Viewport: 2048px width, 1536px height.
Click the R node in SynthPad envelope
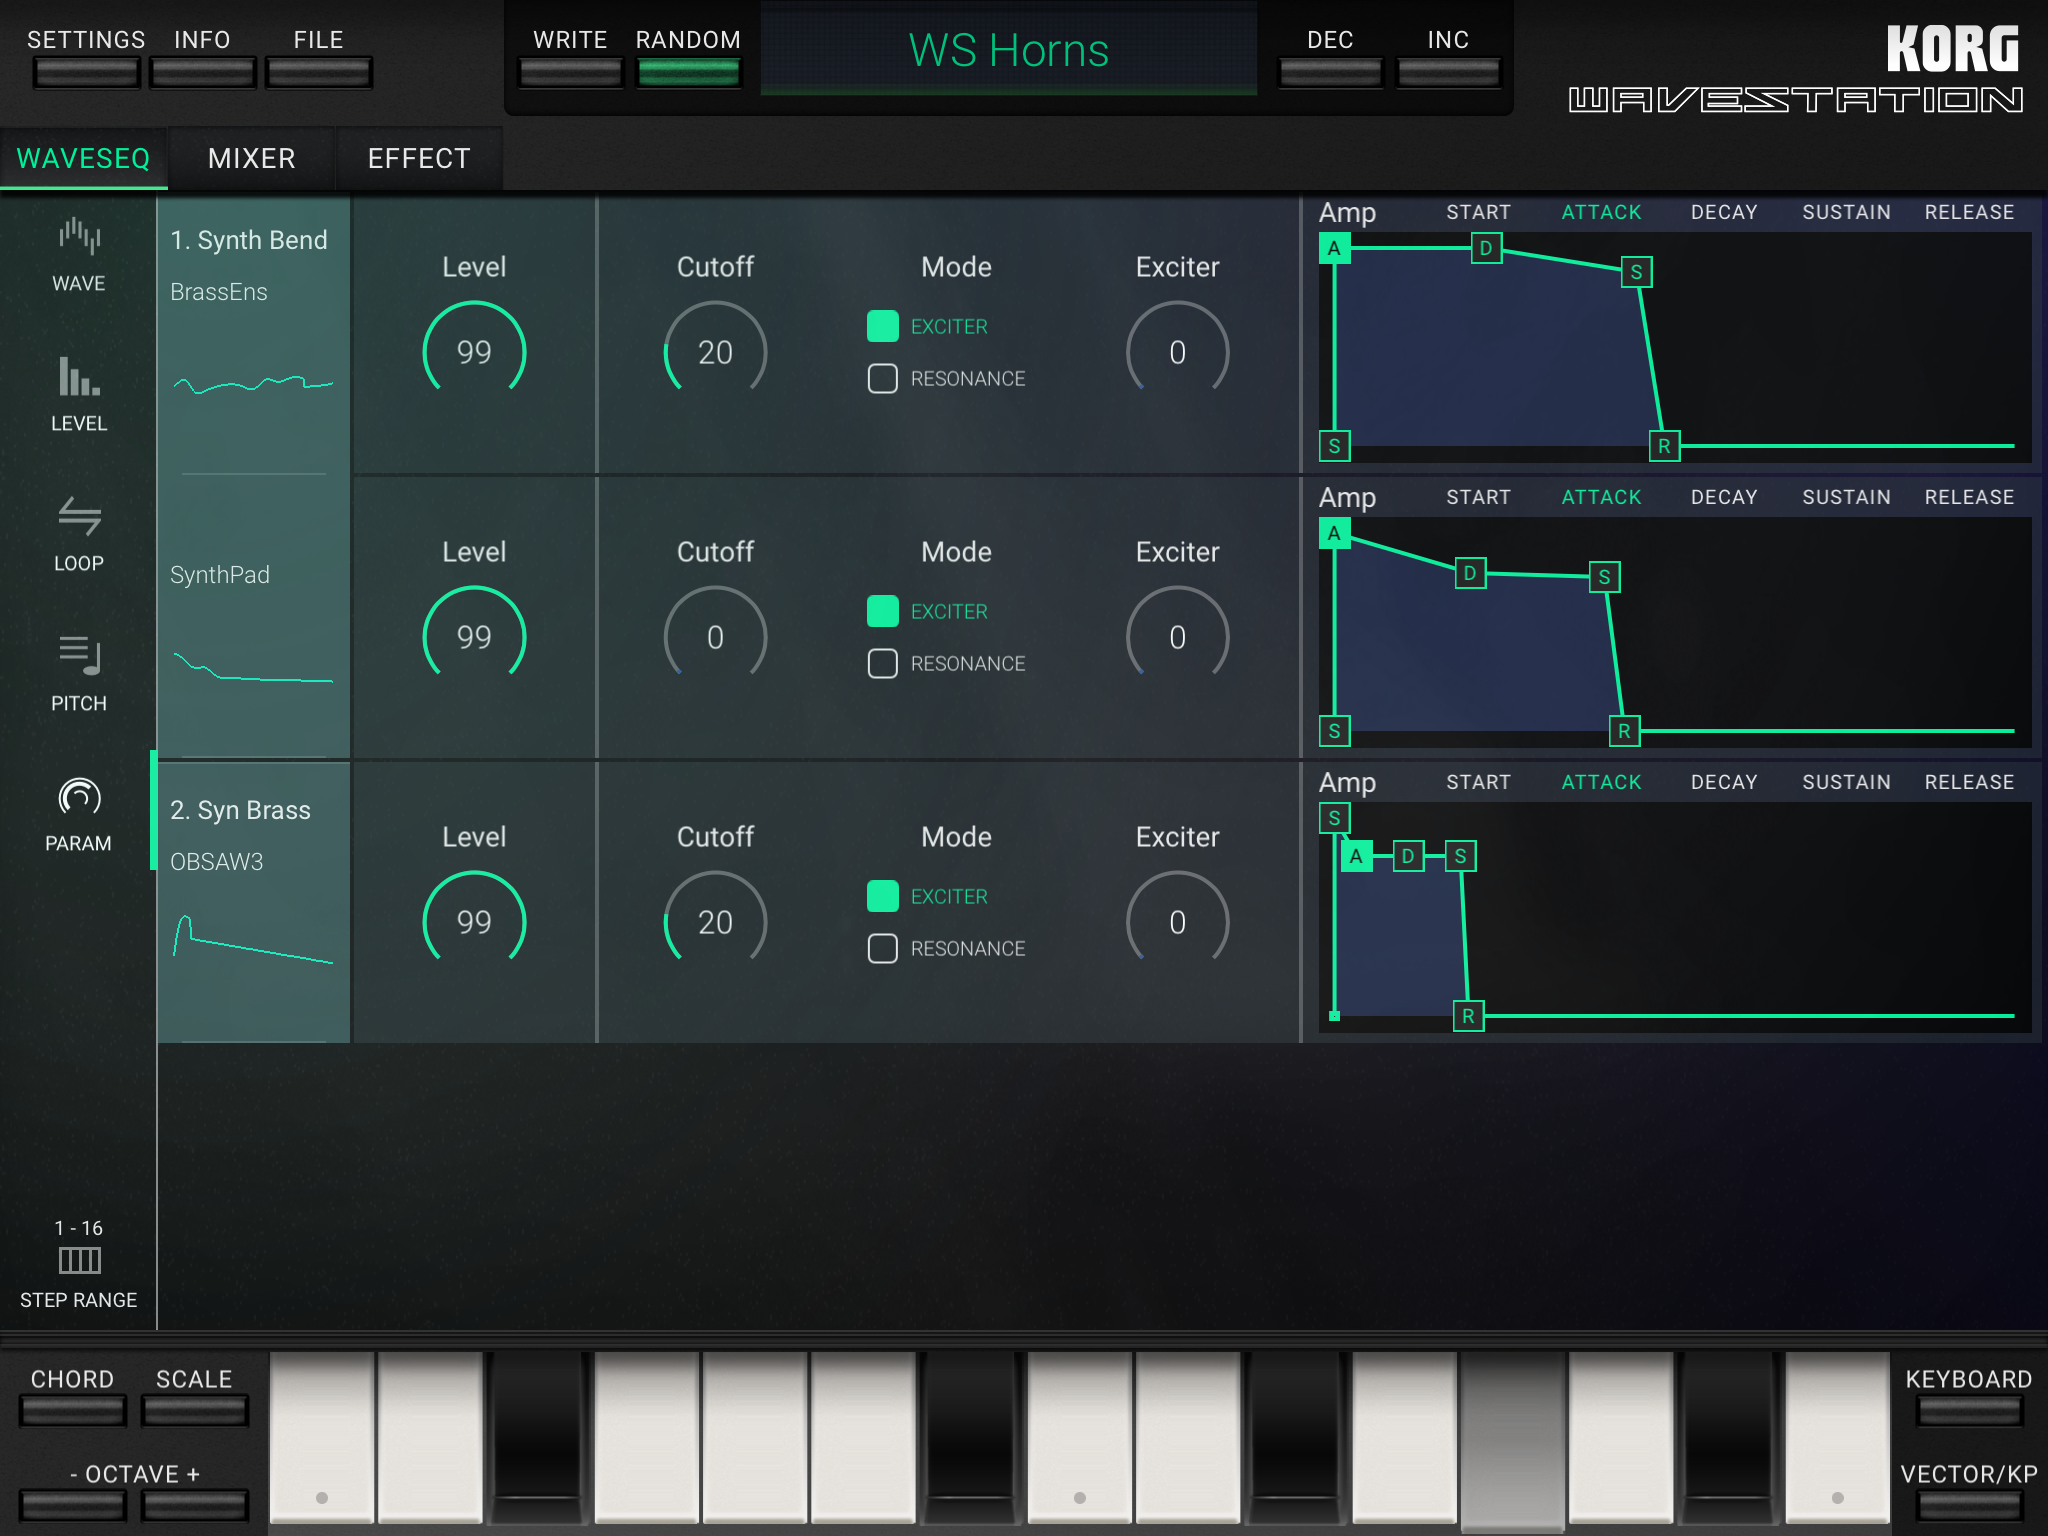(x=1624, y=731)
